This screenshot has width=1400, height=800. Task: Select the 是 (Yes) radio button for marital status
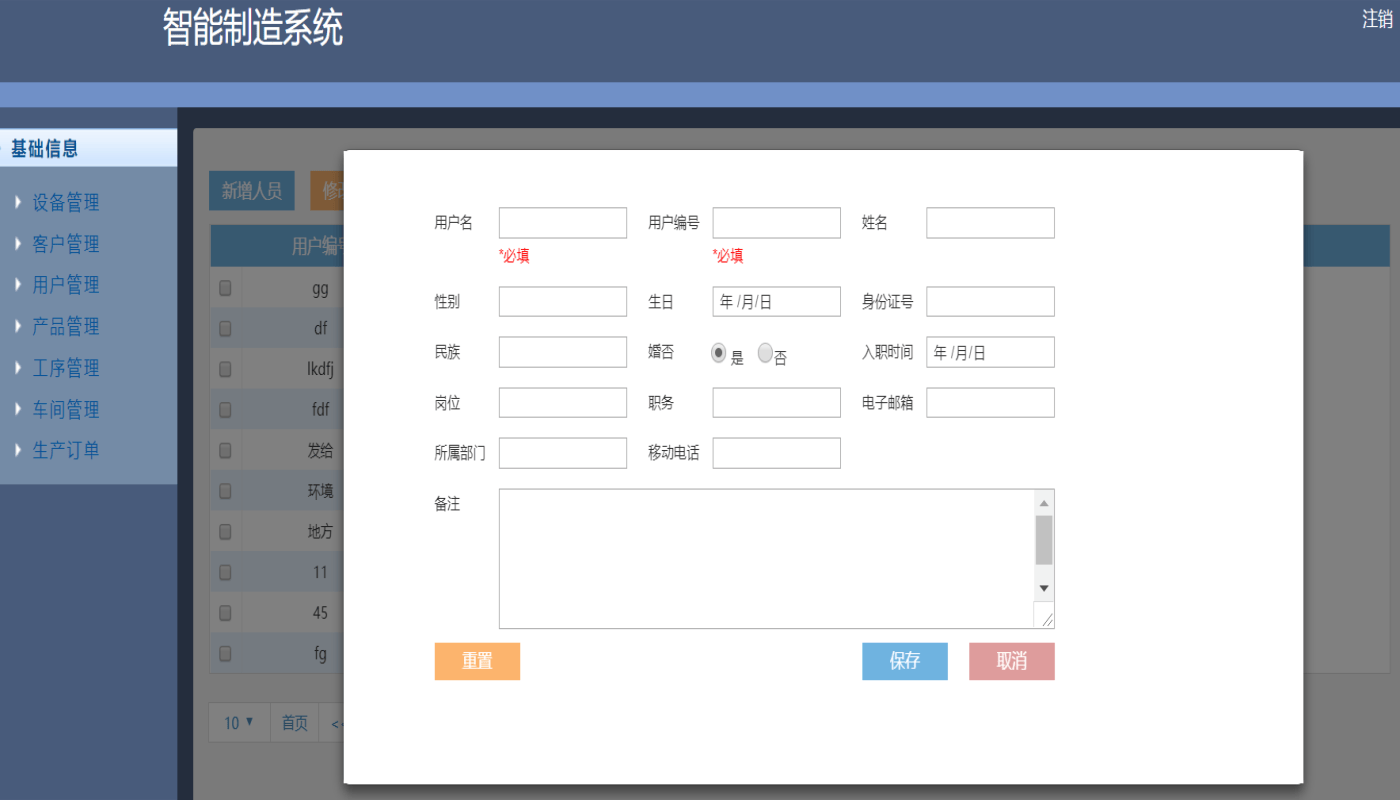tap(718, 352)
